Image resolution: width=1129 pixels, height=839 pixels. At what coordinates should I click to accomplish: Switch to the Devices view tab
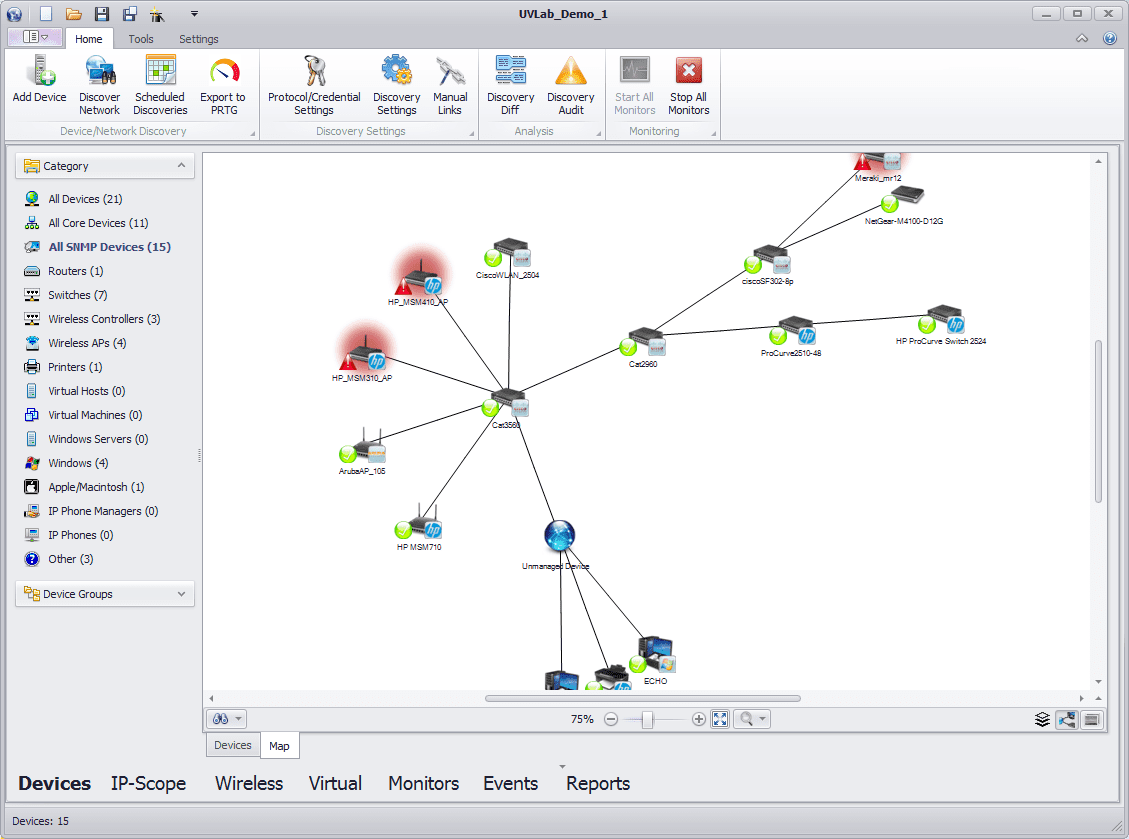pos(233,745)
